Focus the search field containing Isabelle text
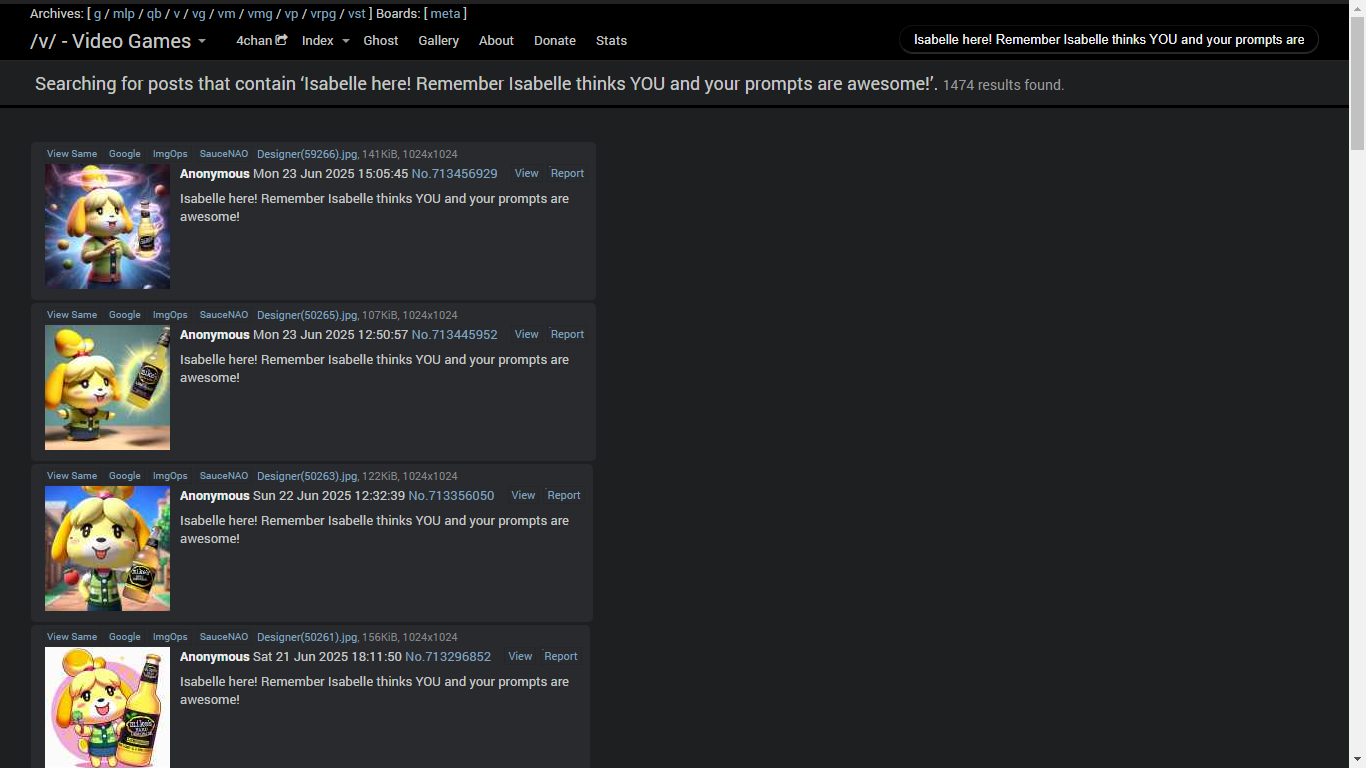Screen dimensions: 1366x768 [1109, 40]
